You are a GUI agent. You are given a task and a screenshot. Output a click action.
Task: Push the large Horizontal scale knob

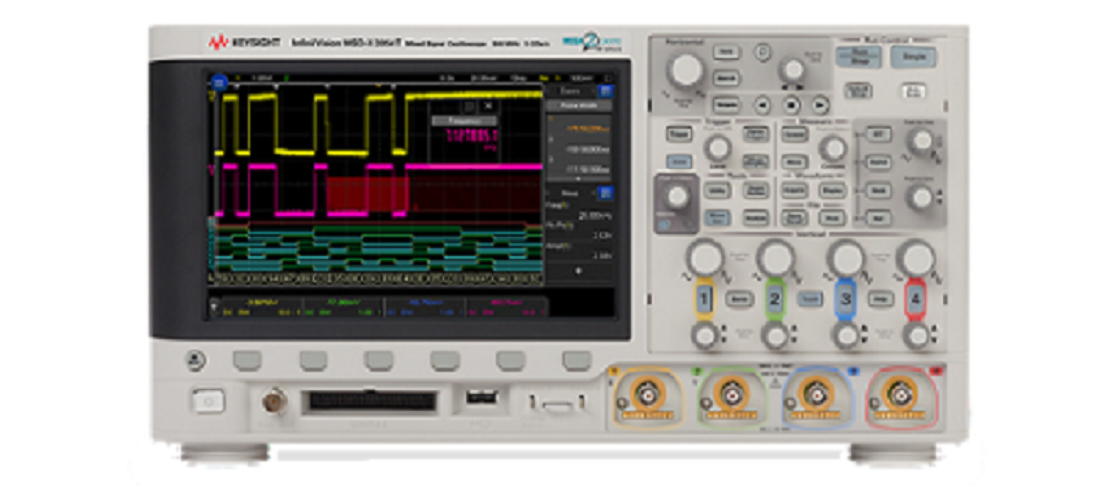coord(685,69)
